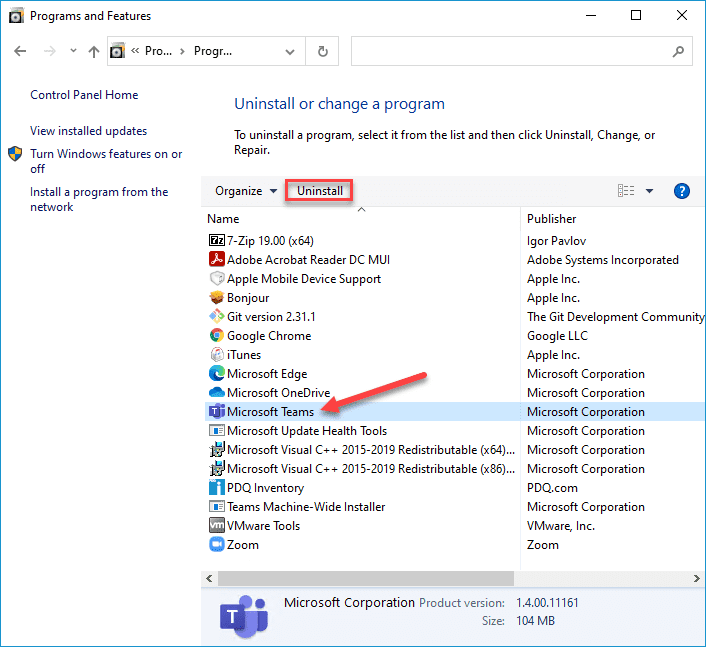706x647 pixels.
Task: Select the iTunes entry text
Action: click(244, 355)
